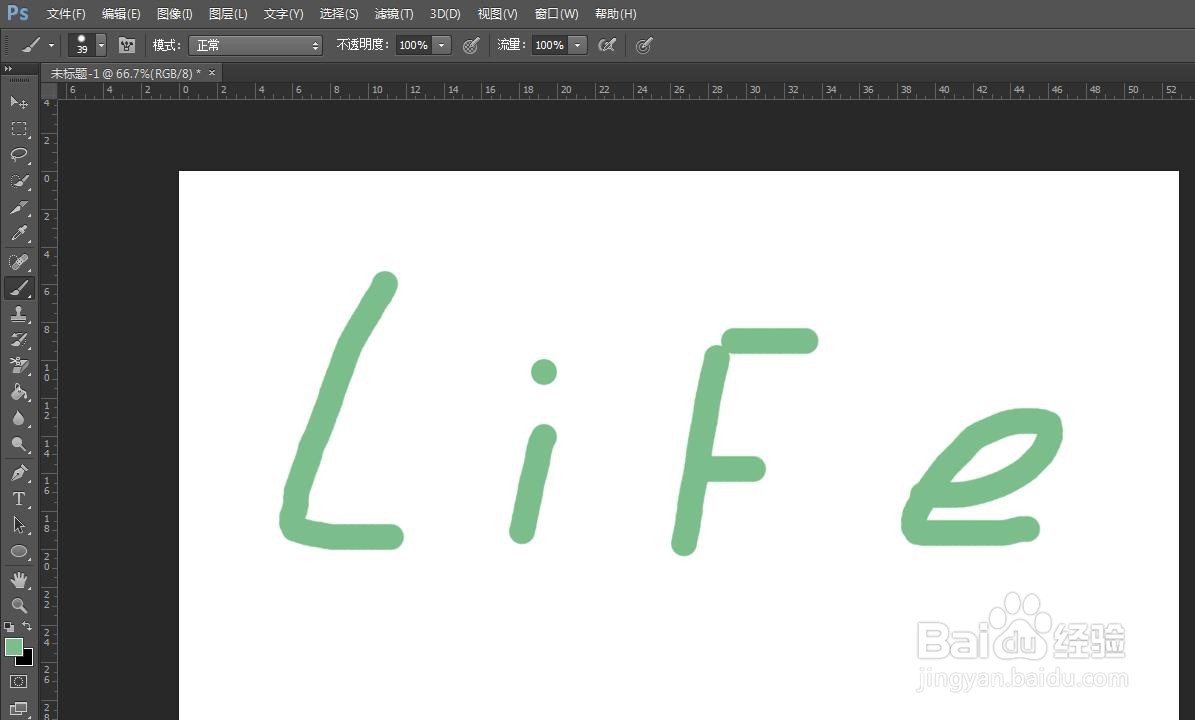Open the 图层(L) menu
This screenshot has height=720, width=1195.
click(228, 14)
